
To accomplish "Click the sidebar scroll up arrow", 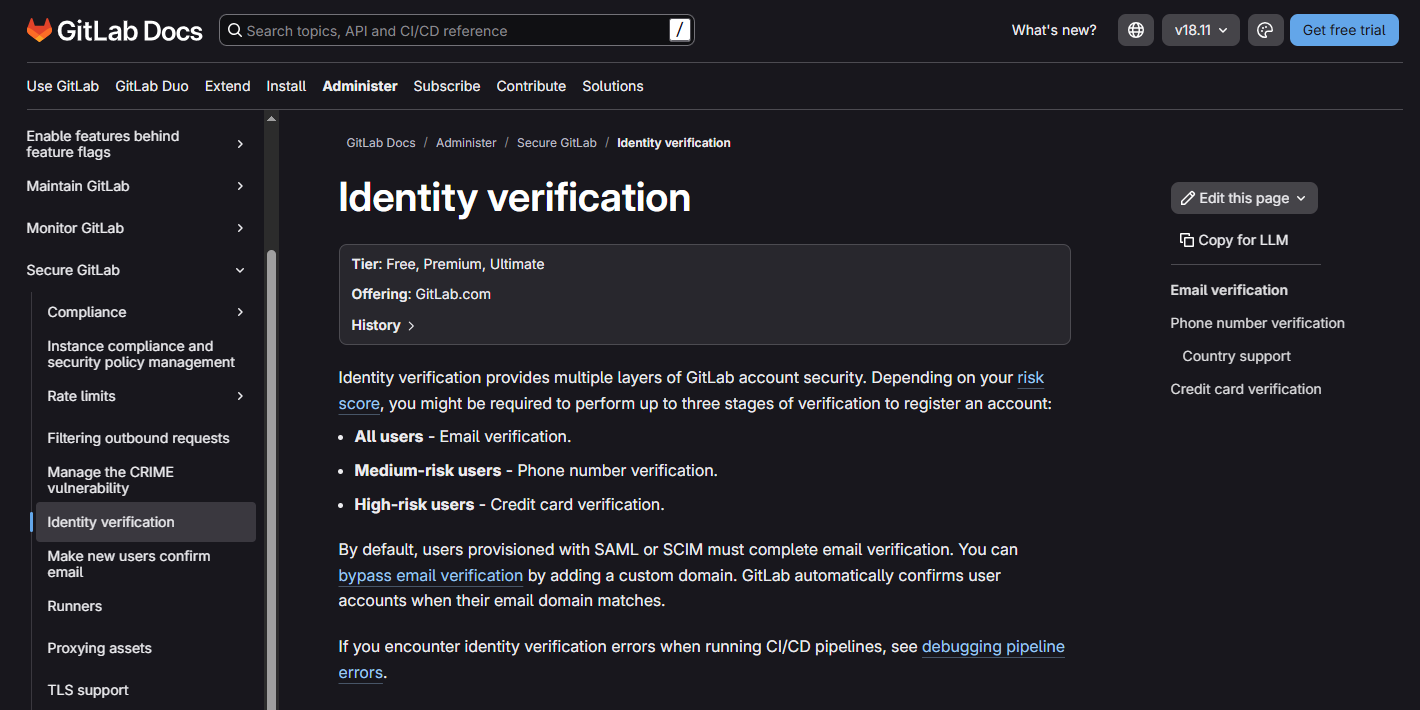I will tap(271, 118).
